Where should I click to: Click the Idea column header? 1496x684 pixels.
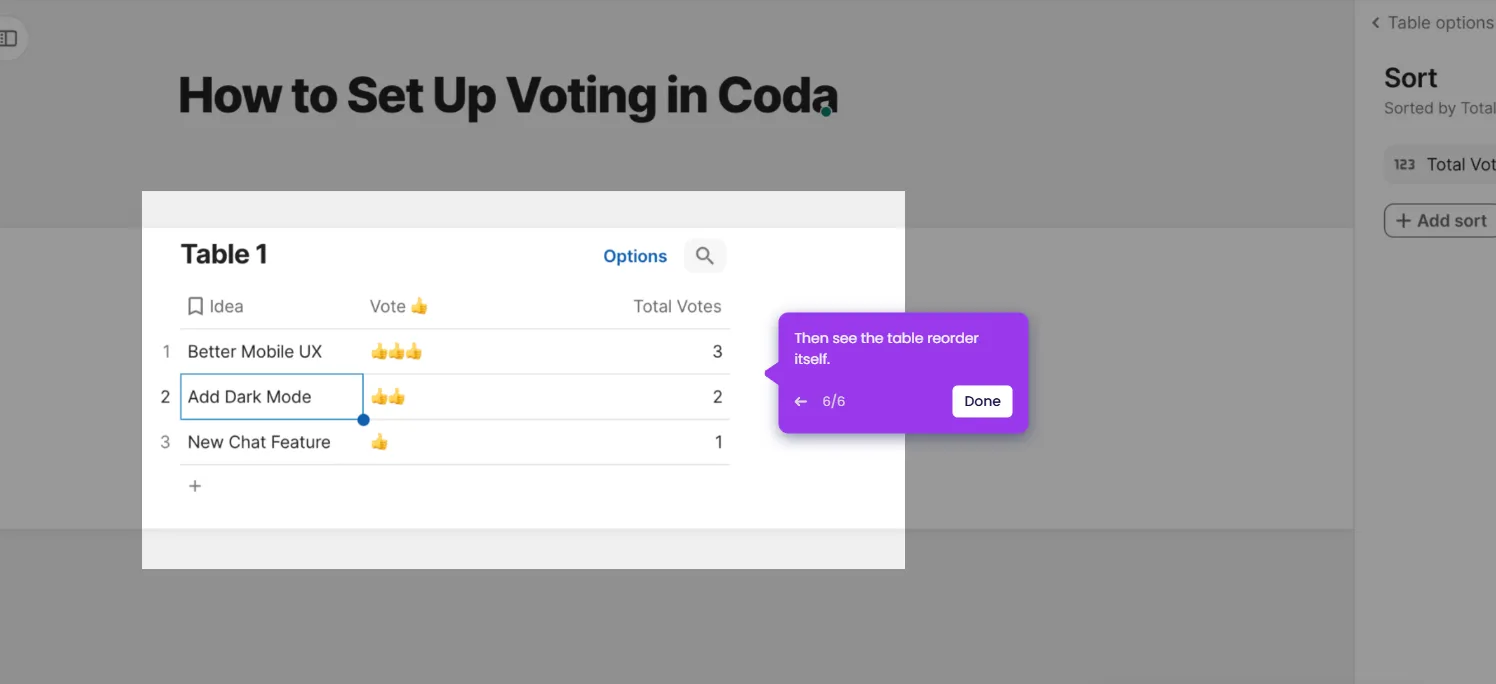click(x=226, y=306)
